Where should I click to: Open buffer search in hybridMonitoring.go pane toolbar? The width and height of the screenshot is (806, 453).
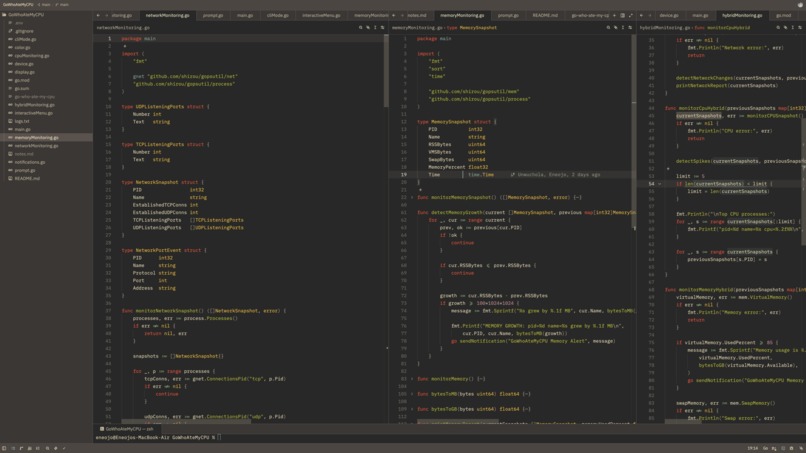click(x=778, y=28)
